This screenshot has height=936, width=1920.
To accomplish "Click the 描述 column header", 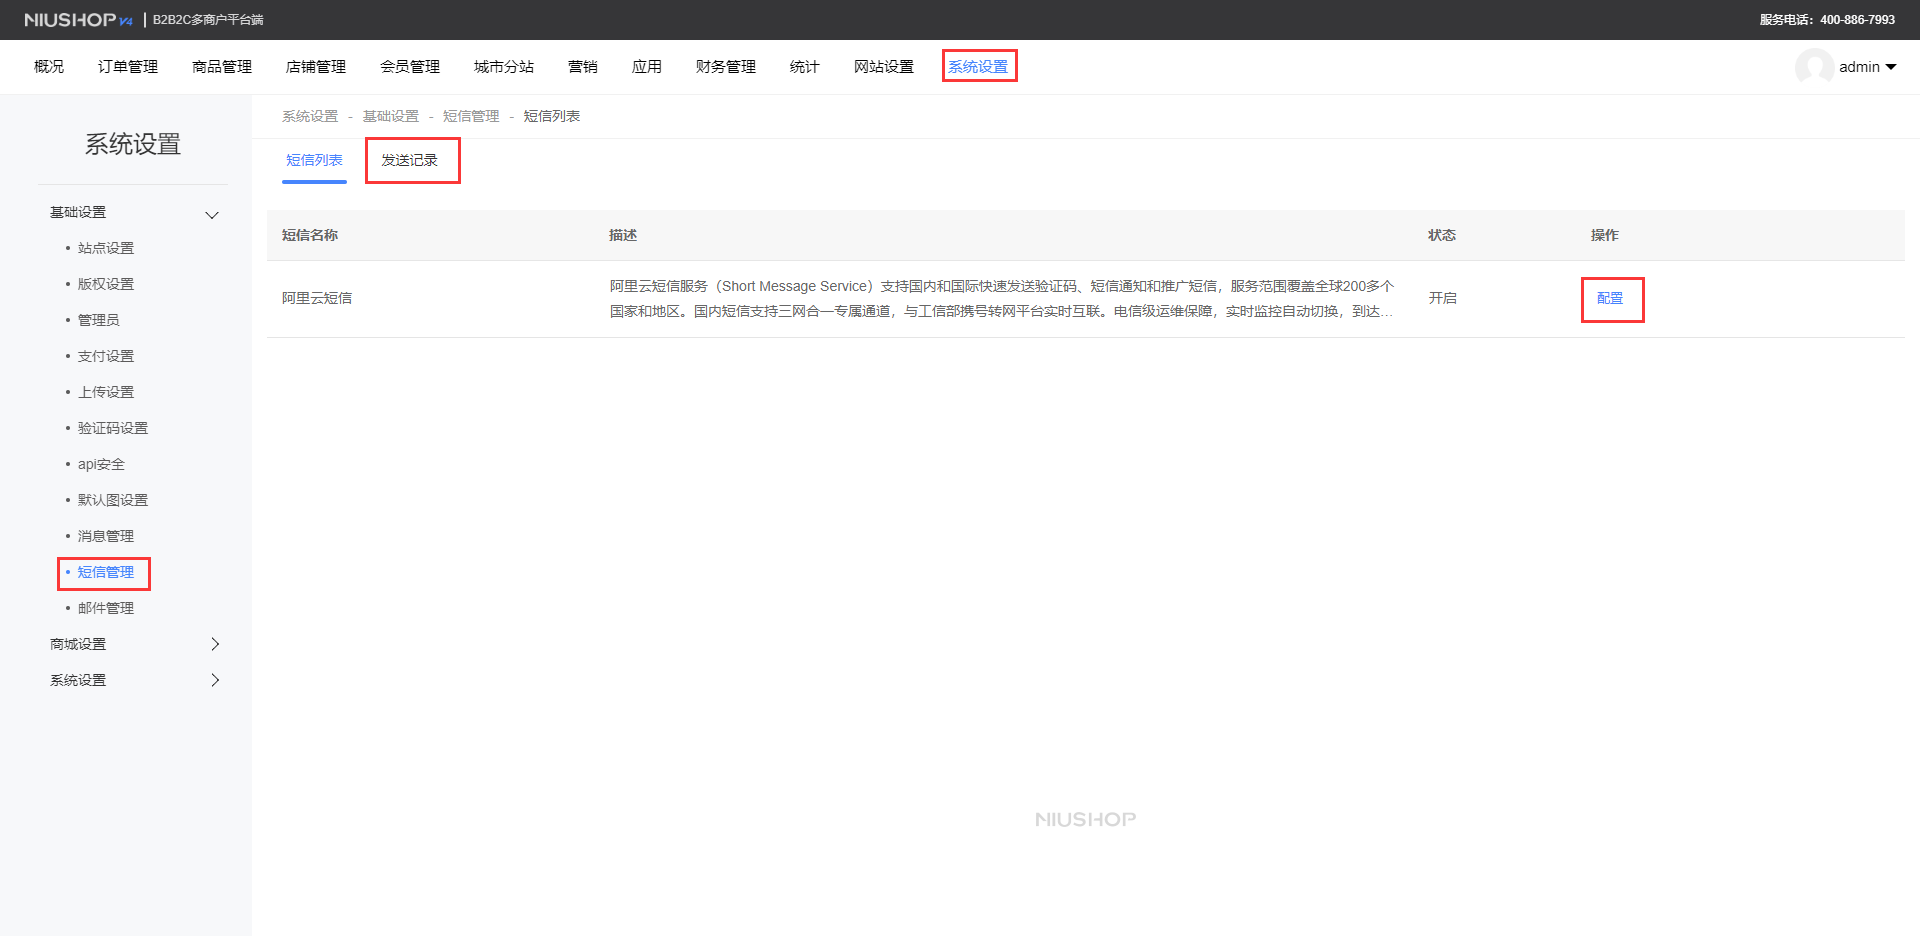I will click(623, 235).
